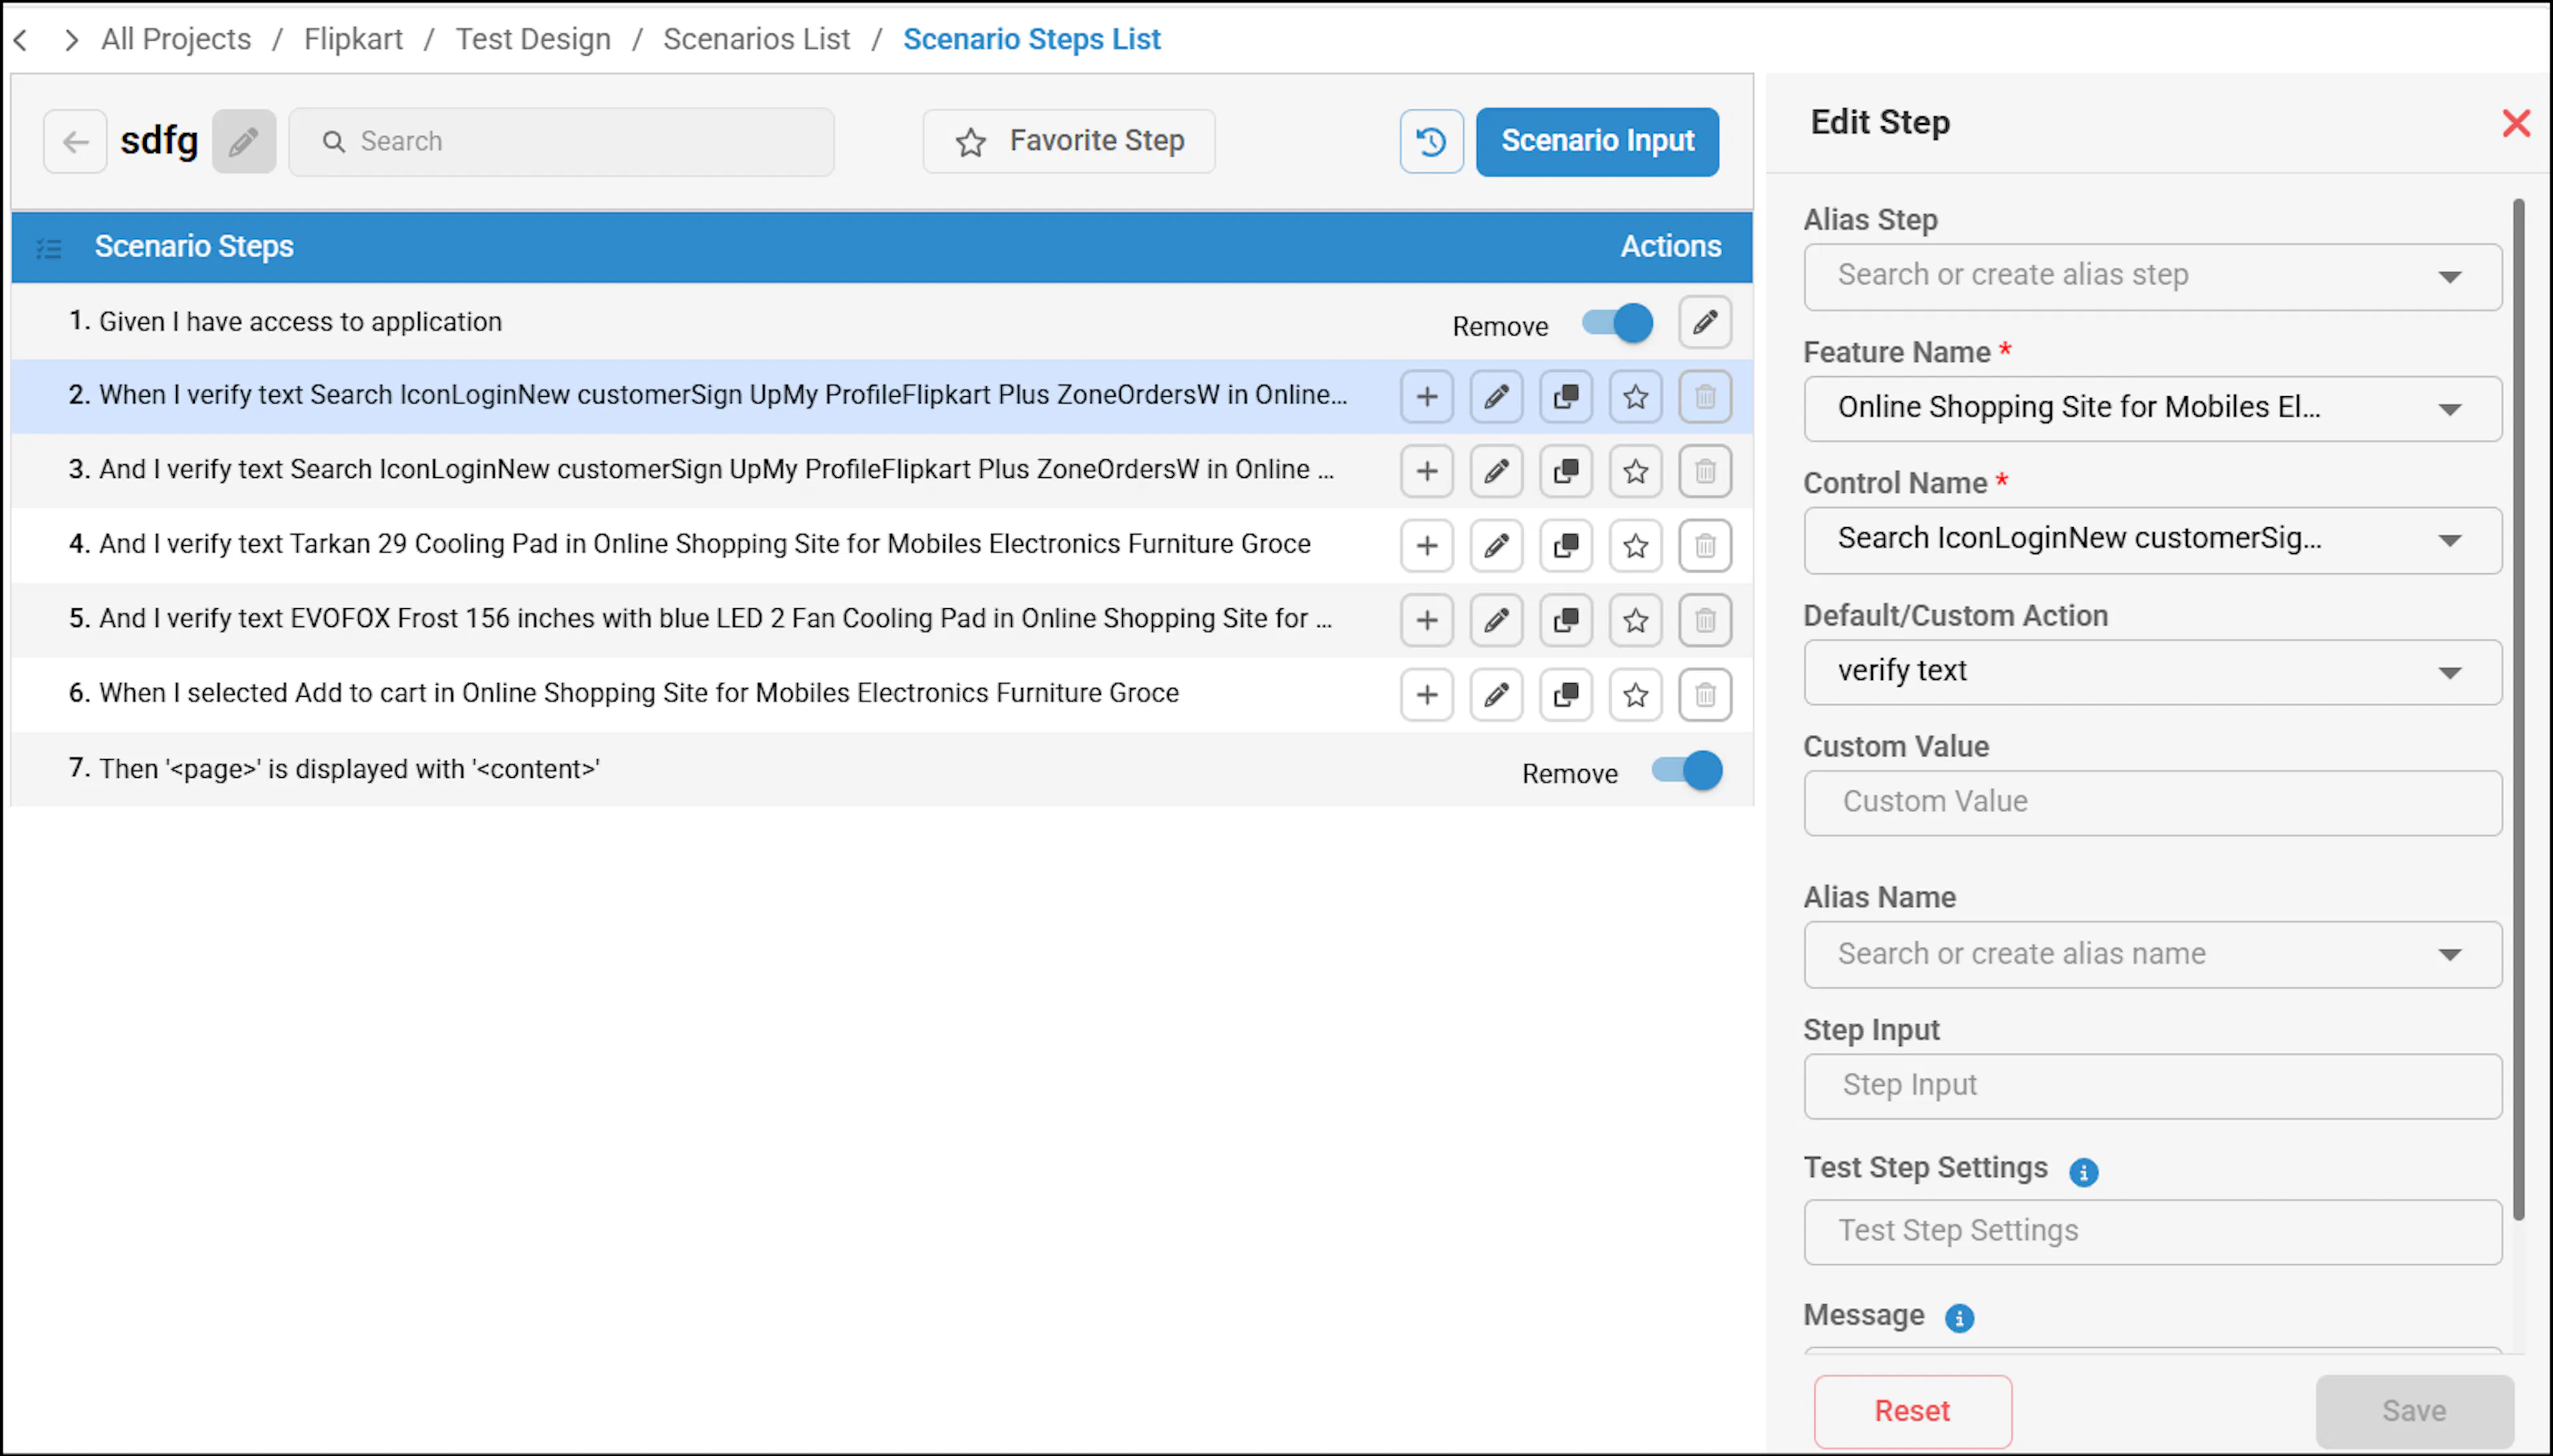The image size is (2553, 1456).
Task: Mark step 5 as favorite star
Action: 1635,620
